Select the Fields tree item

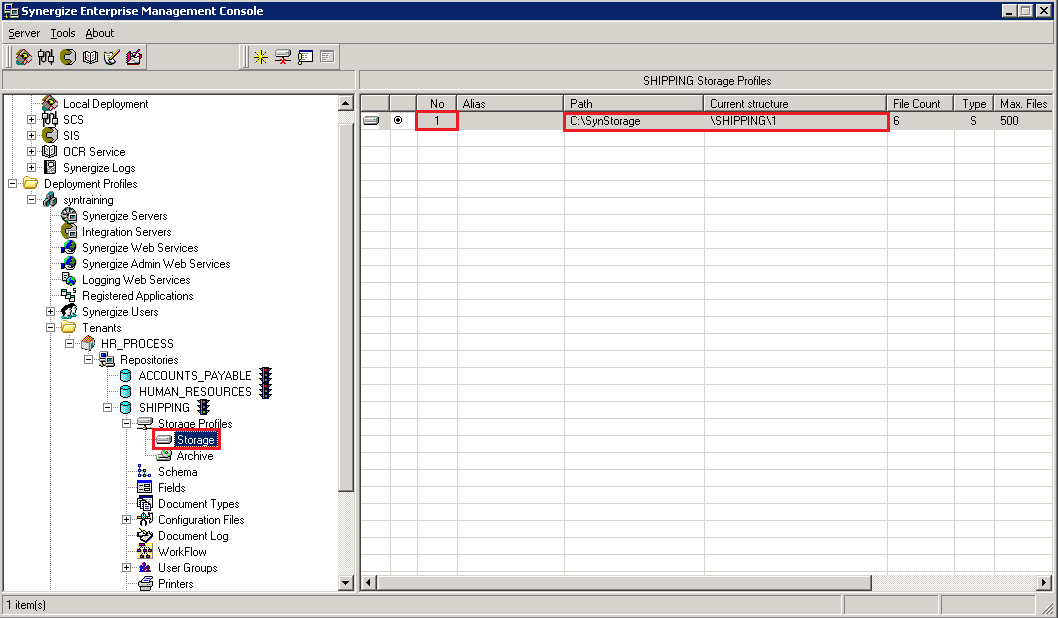click(x=171, y=488)
